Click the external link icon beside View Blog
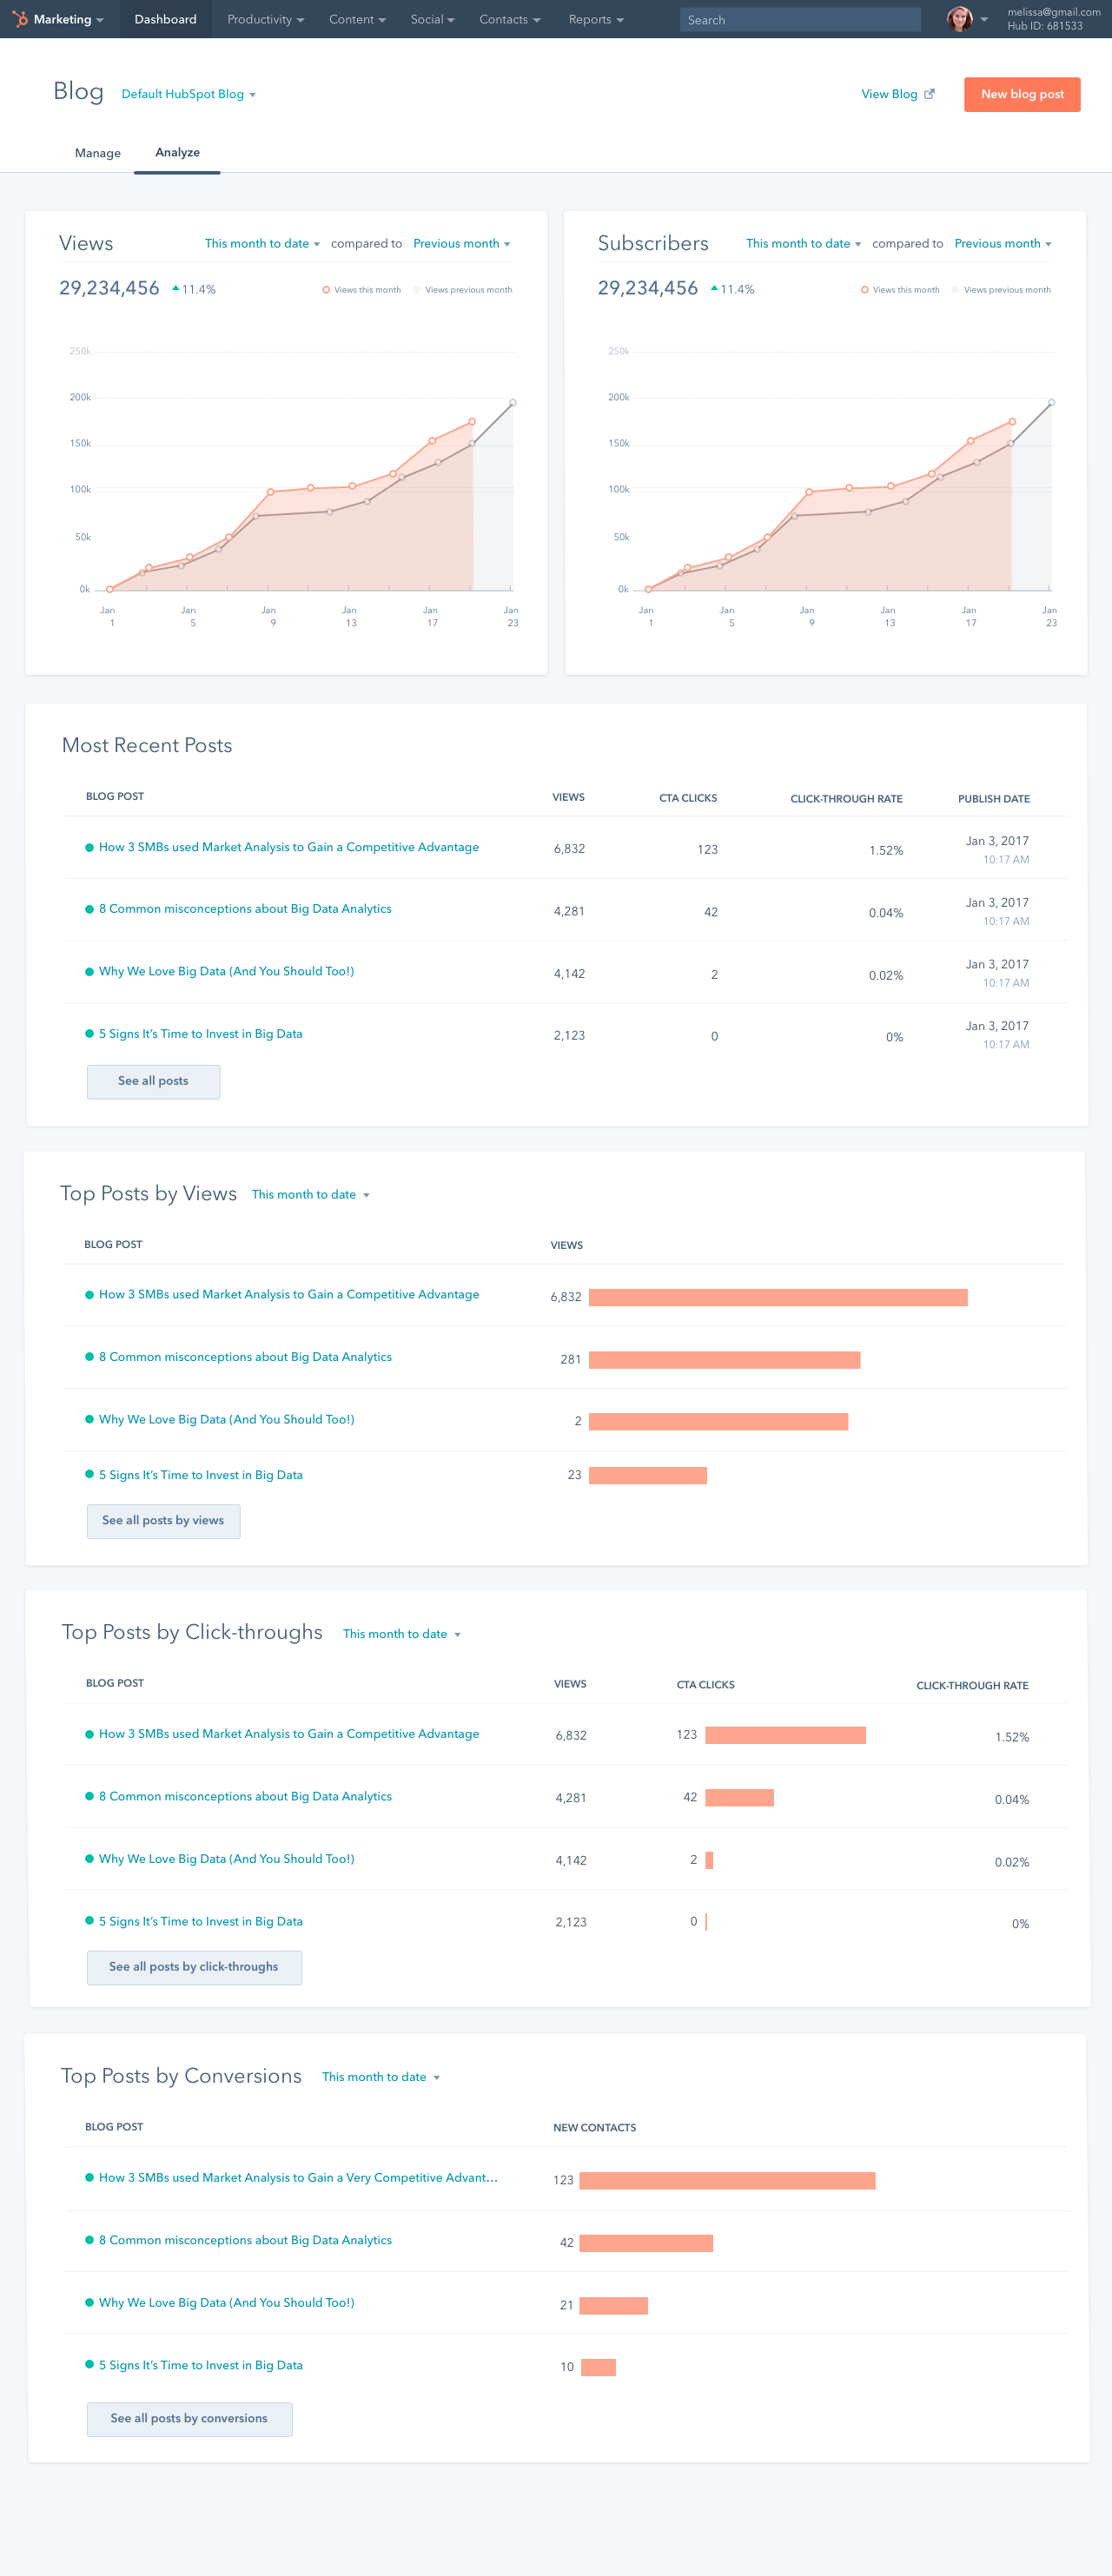Screen dimensions: 1112x2576 pos(929,94)
